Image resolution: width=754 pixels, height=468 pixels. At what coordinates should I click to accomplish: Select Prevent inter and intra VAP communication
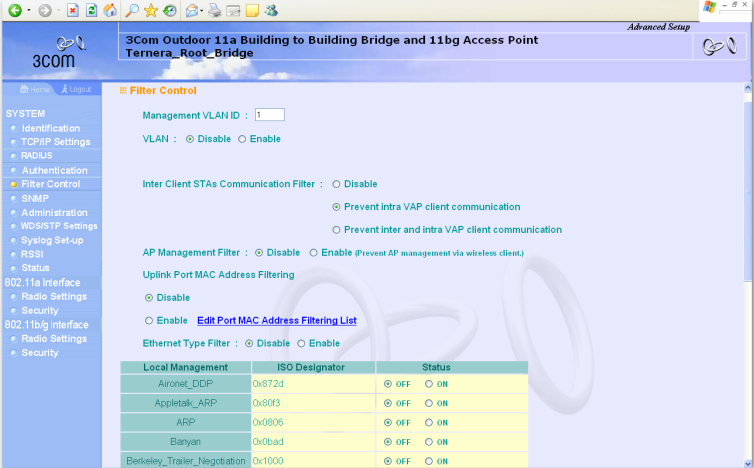click(x=337, y=229)
